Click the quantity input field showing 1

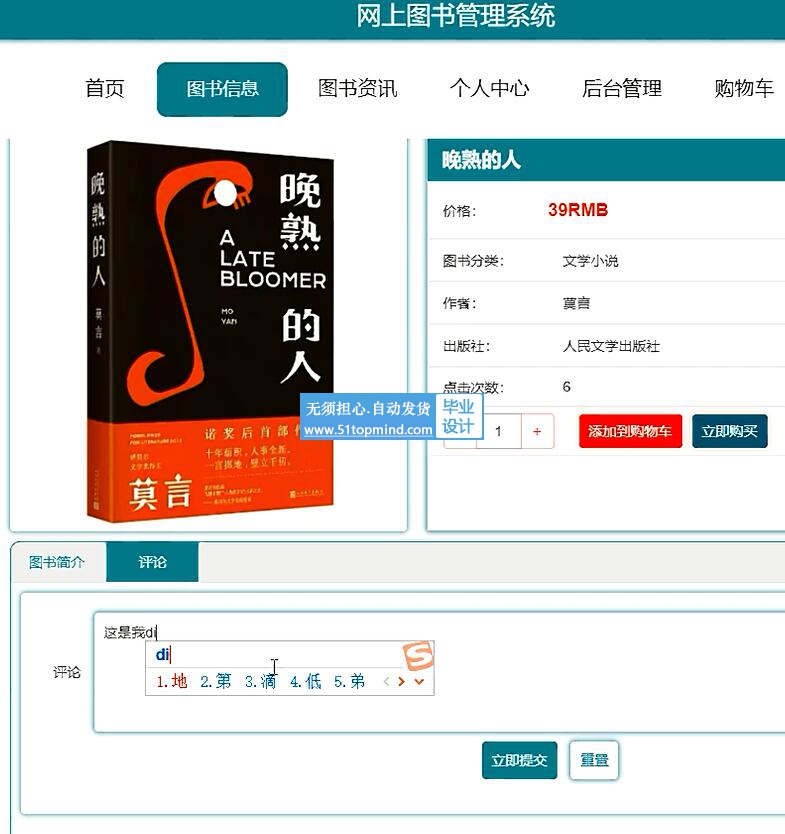tap(499, 431)
